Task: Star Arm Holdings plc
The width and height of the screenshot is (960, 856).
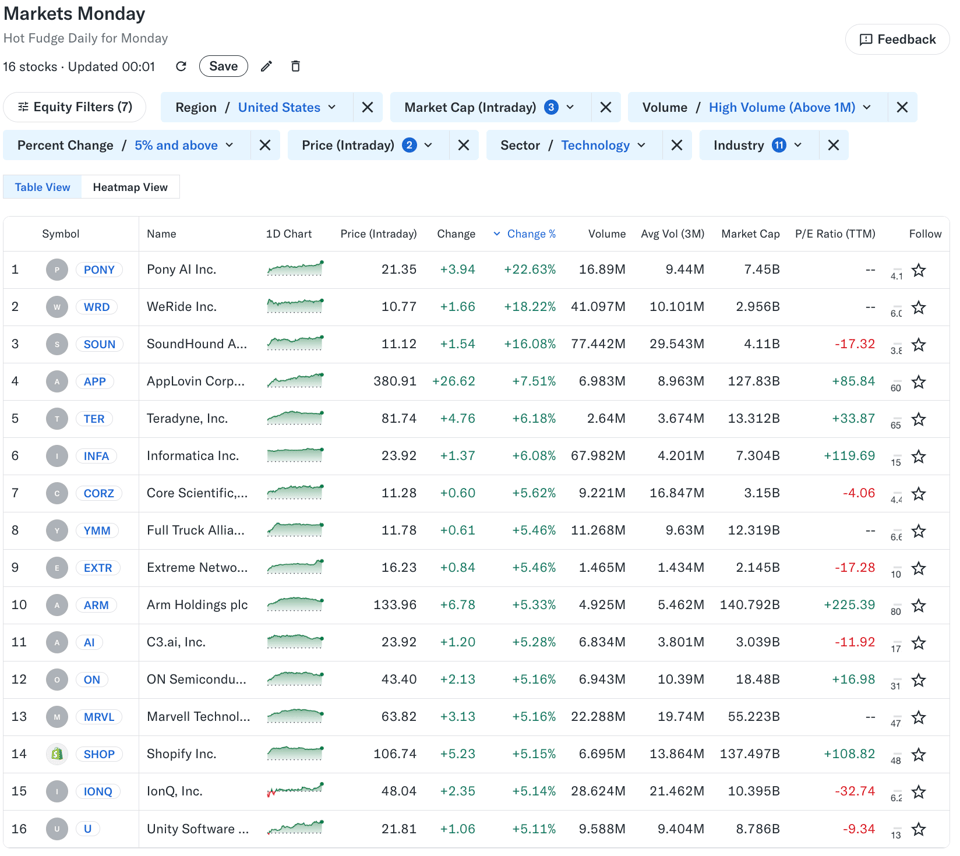Action: click(919, 605)
